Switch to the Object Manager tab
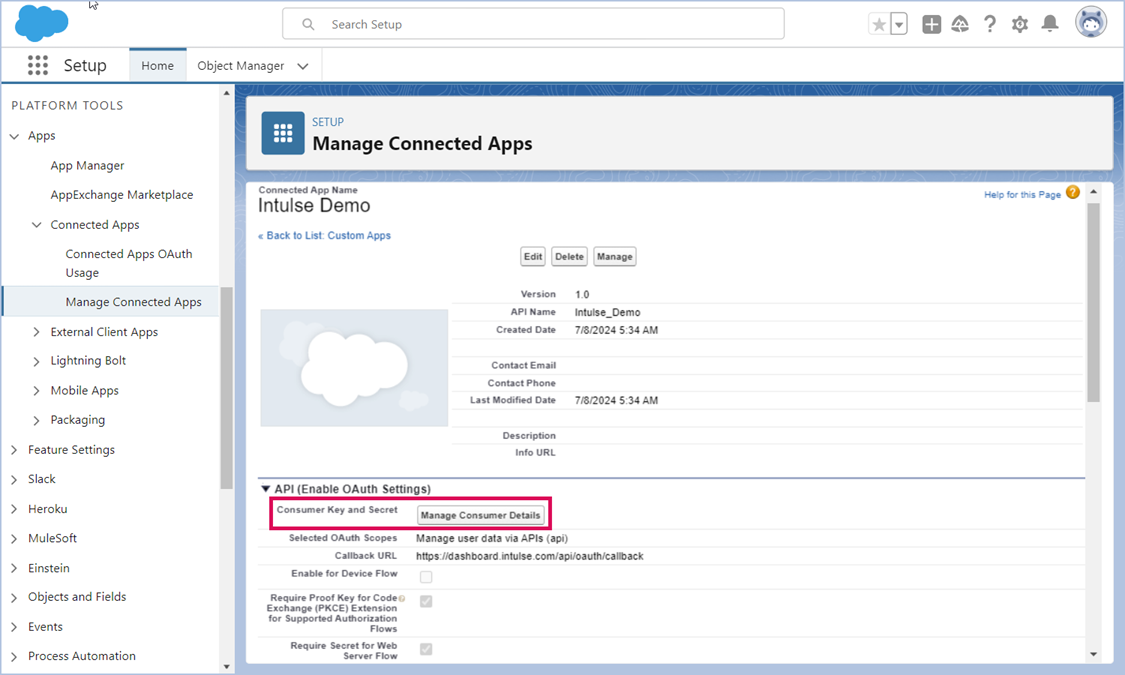1125x675 pixels. coord(240,65)
